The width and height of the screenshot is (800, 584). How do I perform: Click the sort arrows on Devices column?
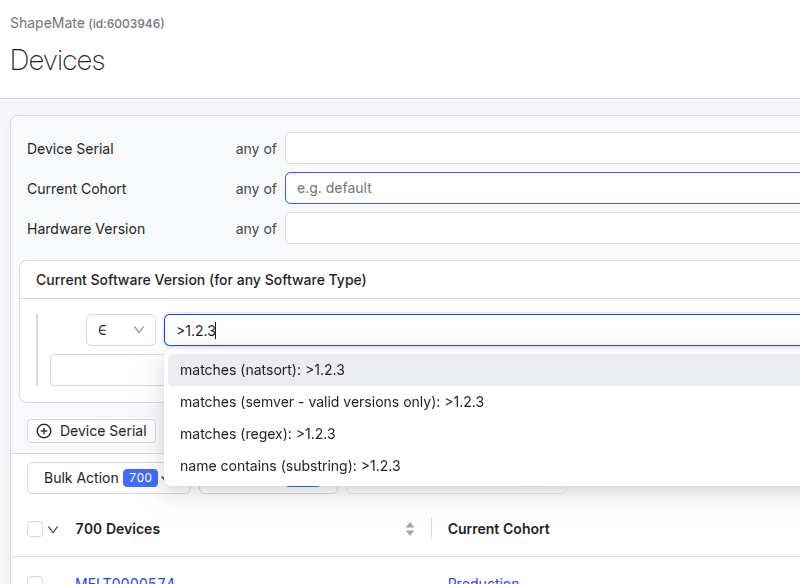(410, 529)
